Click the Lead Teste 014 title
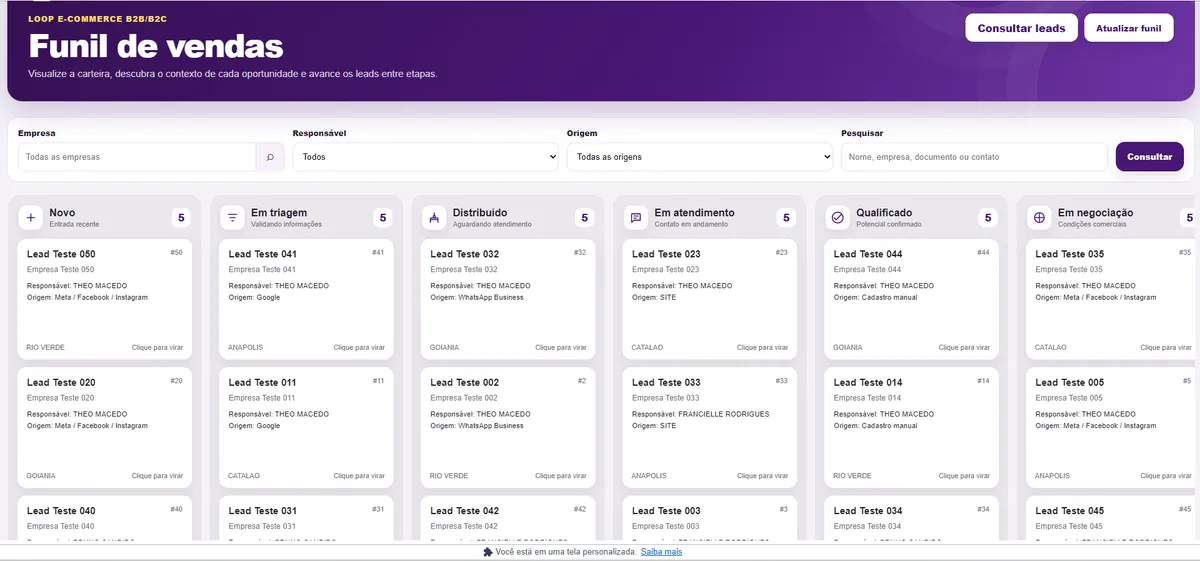This screenshot has width=1200, height=561. coord(868,383)
